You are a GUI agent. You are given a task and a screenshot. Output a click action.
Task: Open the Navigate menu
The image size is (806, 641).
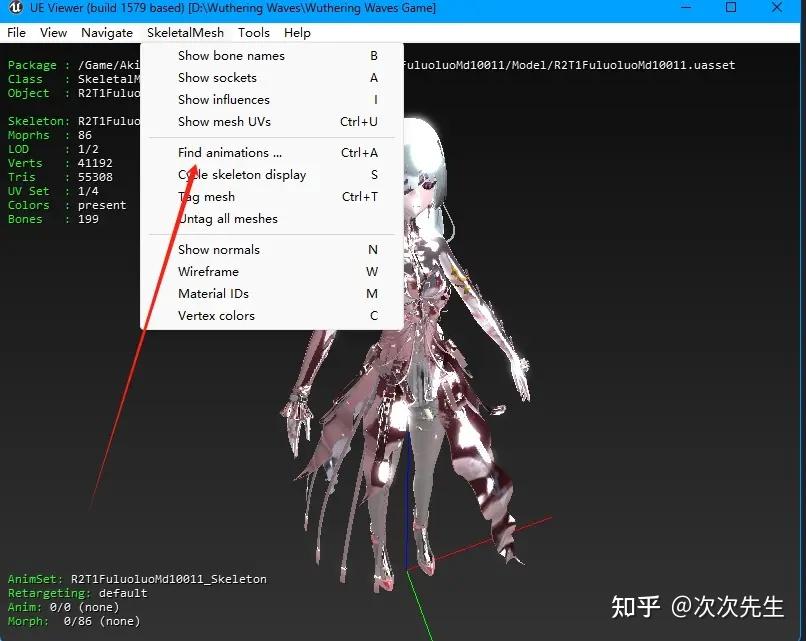[x=107, y=33]
